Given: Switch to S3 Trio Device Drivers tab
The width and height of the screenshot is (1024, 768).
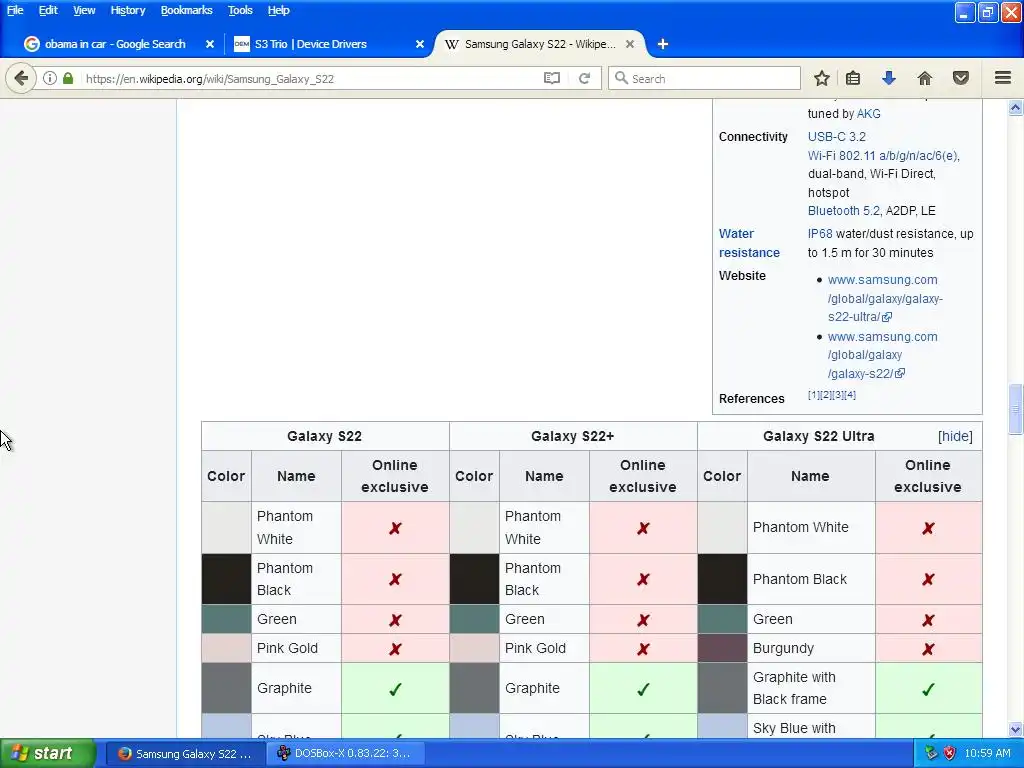Looking at the screenshot, I should pos(311,44).
